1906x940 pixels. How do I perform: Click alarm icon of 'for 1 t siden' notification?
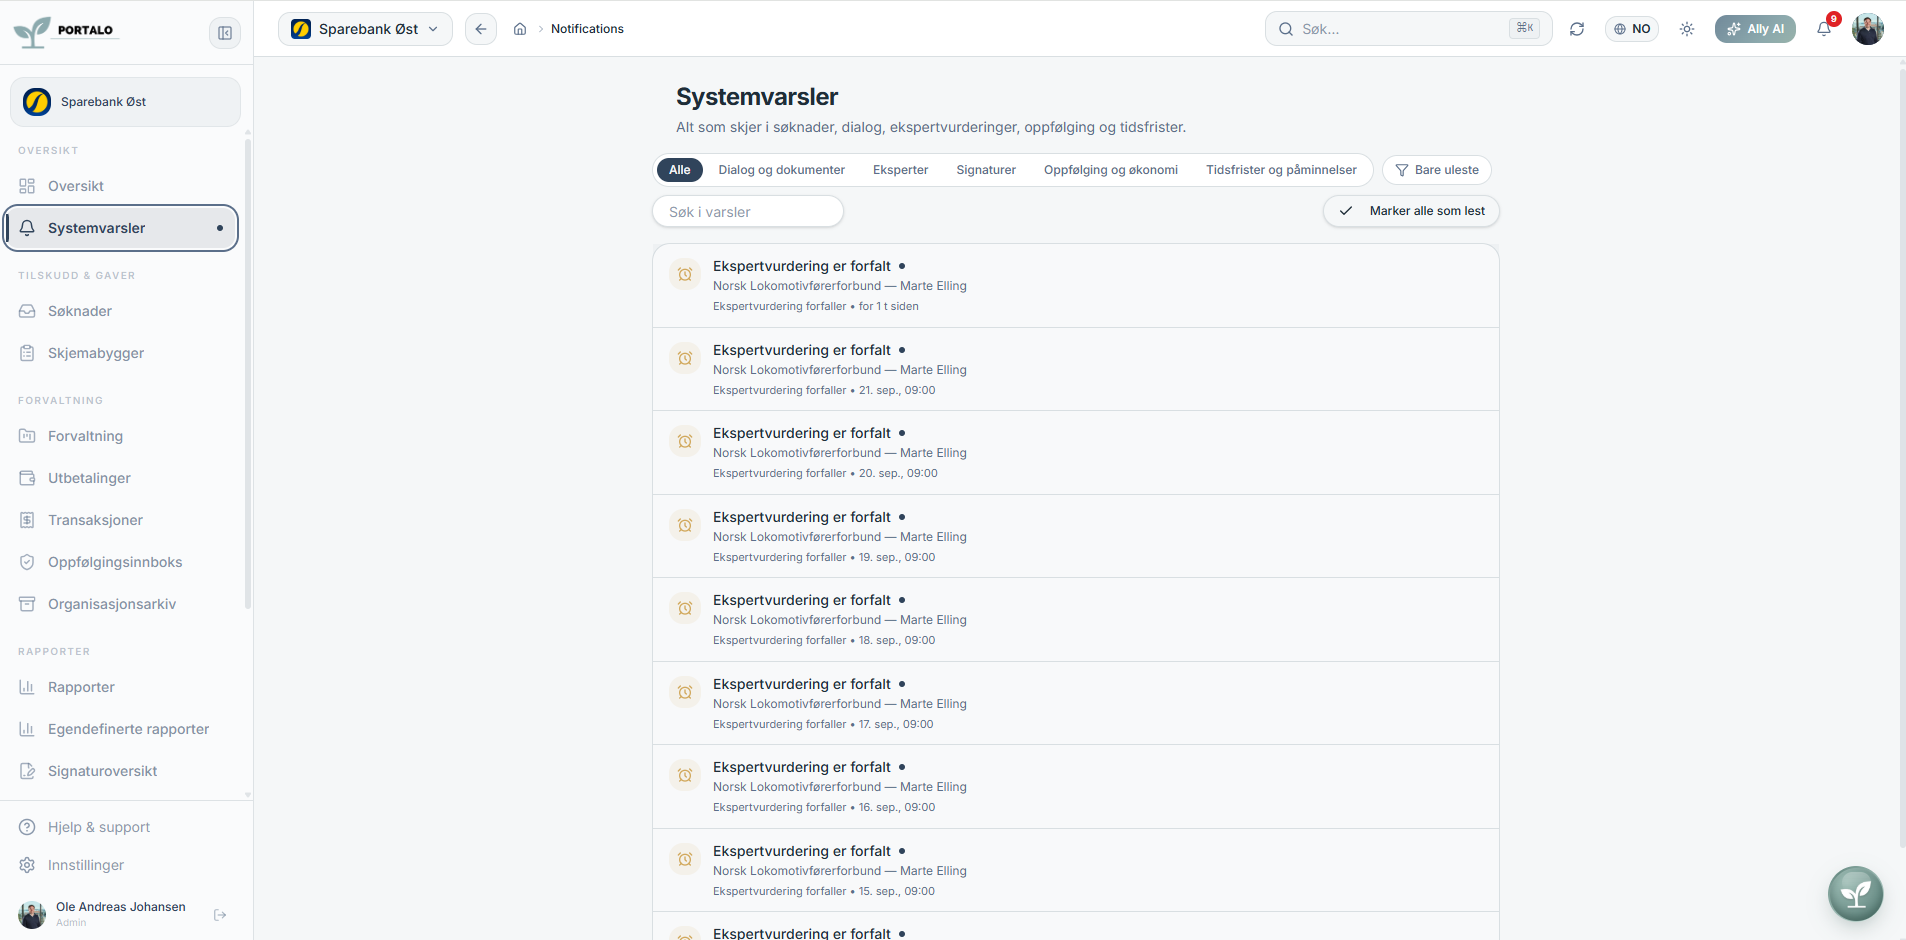coord(685,274)
